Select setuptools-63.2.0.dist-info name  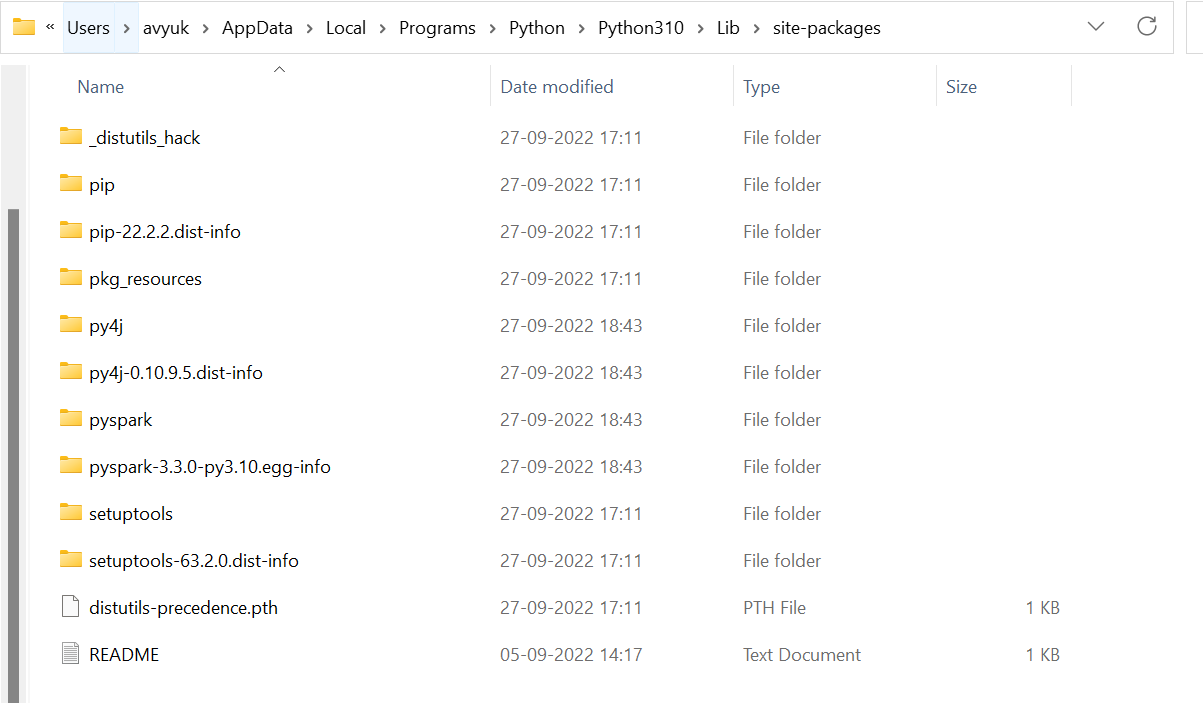pos(193,560)
